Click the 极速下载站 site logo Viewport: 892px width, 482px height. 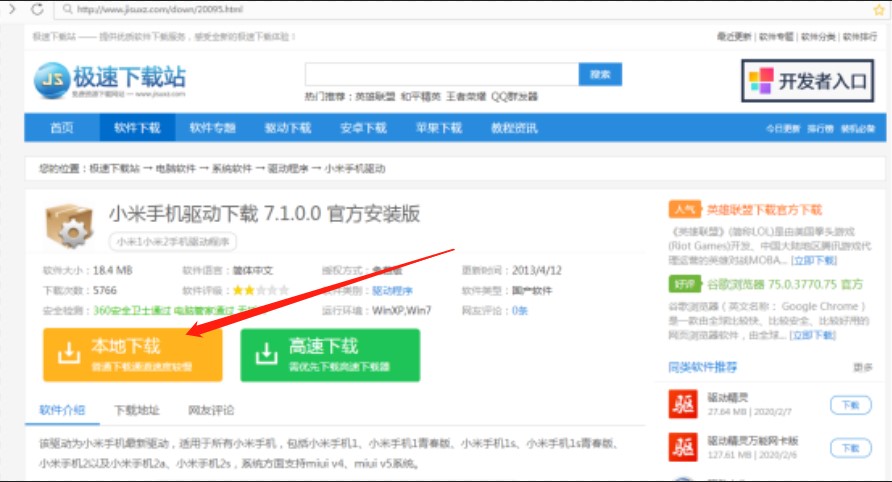pos(109,81)
